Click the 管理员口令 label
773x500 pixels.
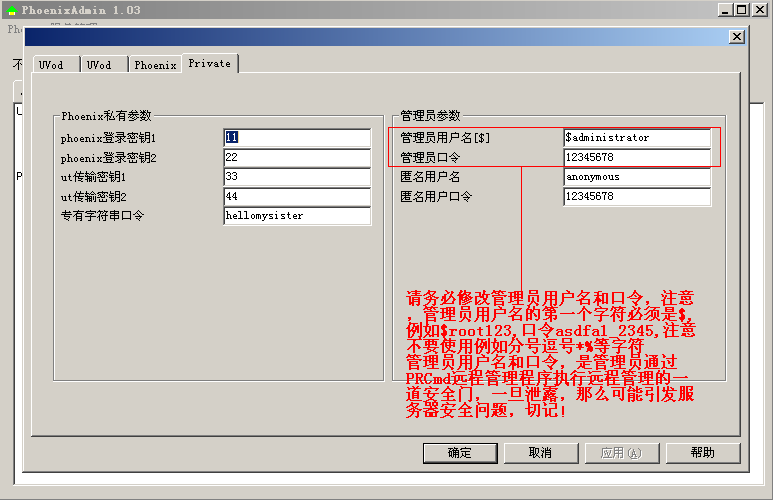coord(430,157)
